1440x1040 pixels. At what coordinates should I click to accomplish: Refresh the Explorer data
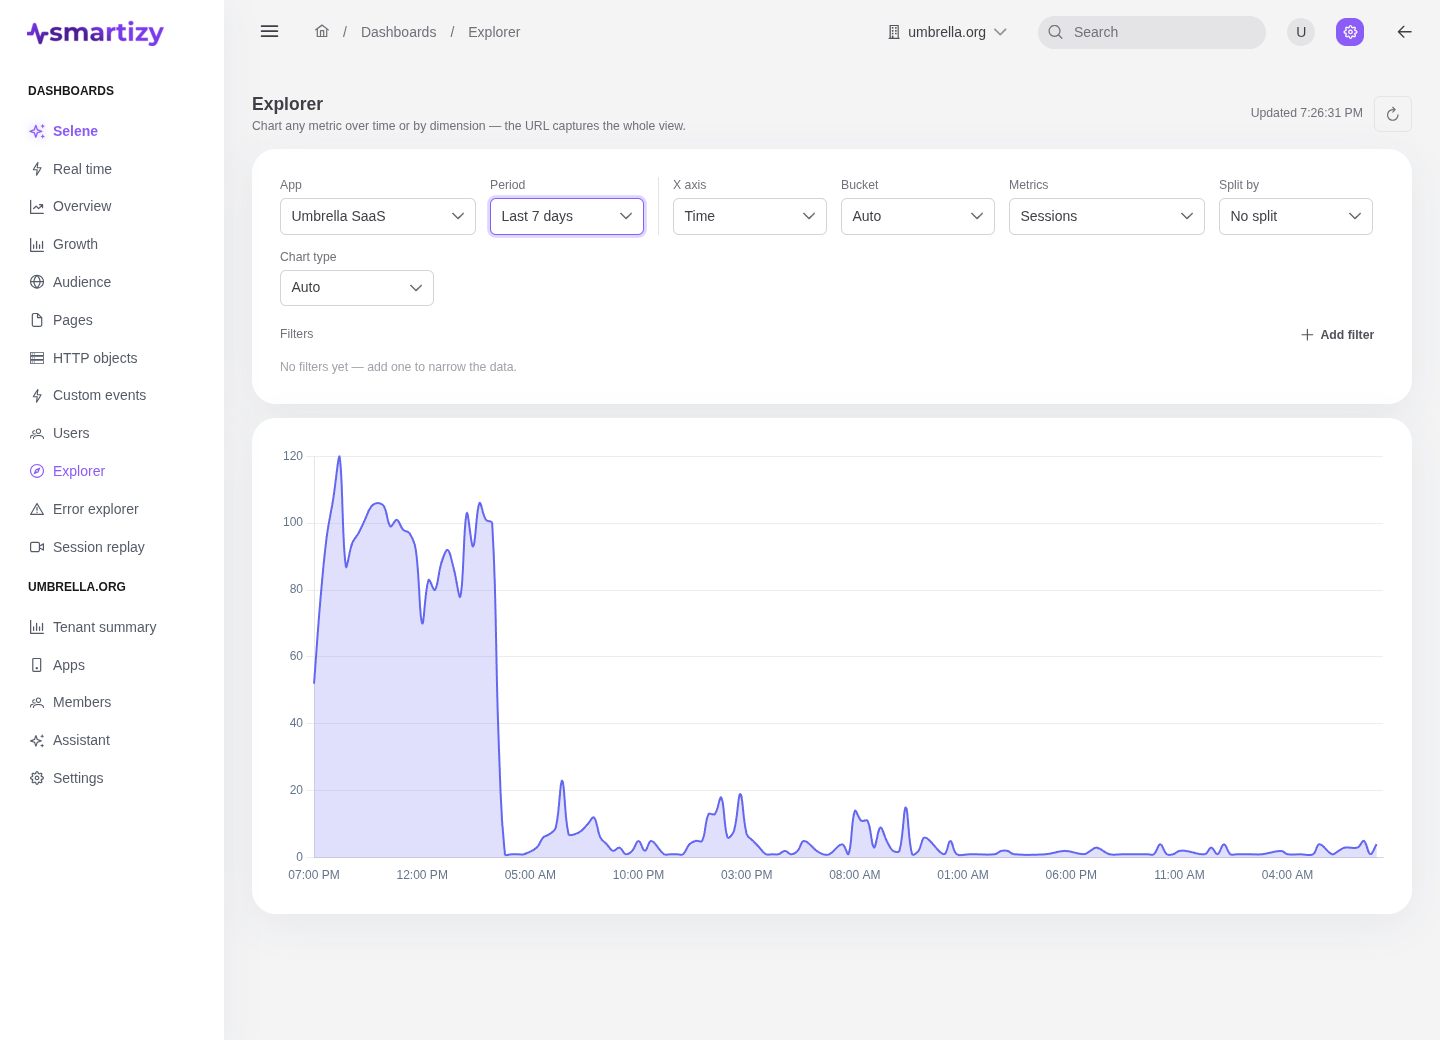point(1393,114)
